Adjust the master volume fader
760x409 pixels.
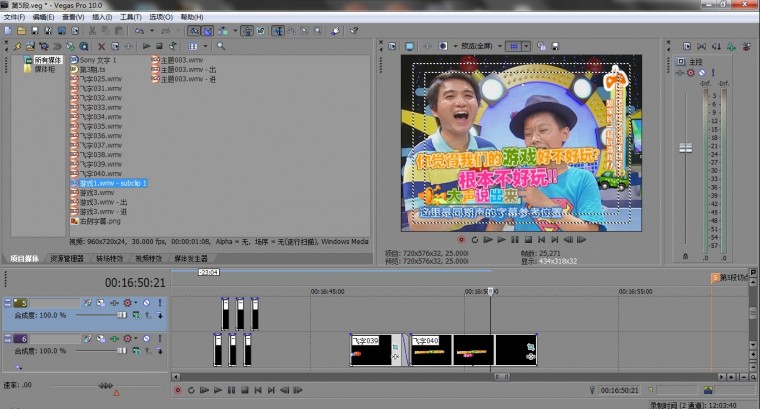(685, 148)
